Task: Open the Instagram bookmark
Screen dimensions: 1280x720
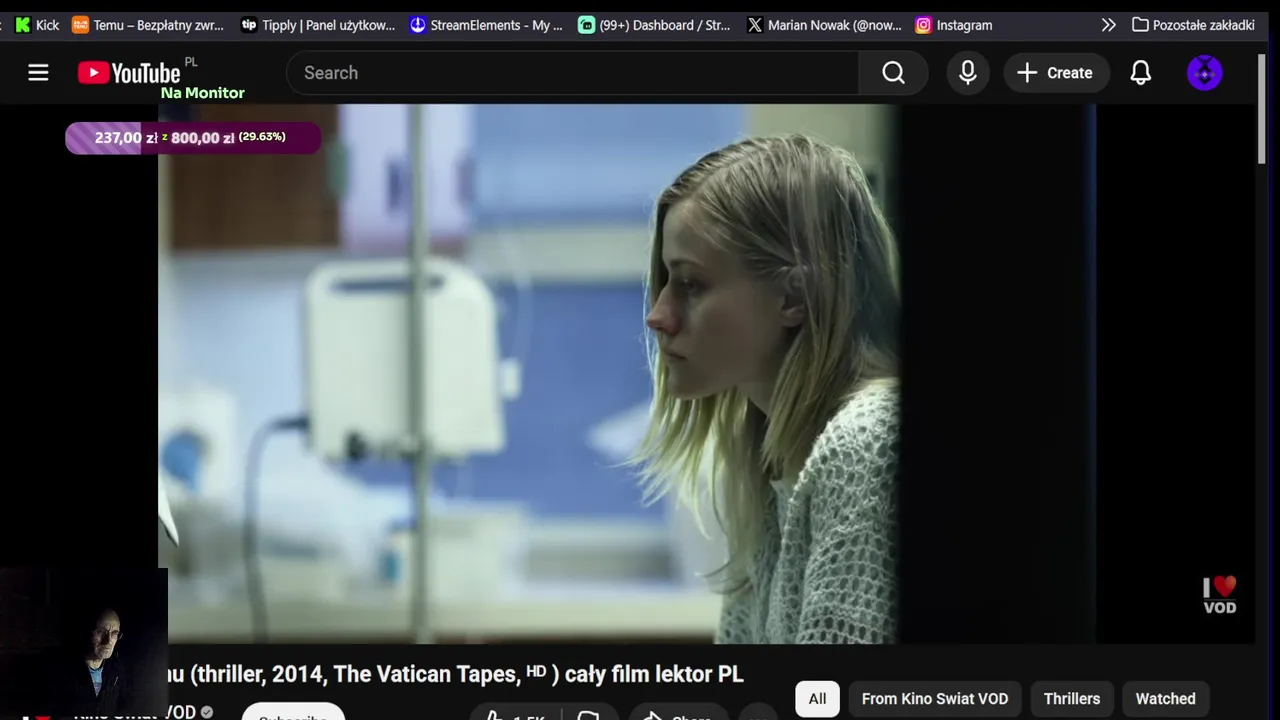Action: click(954, 25)
